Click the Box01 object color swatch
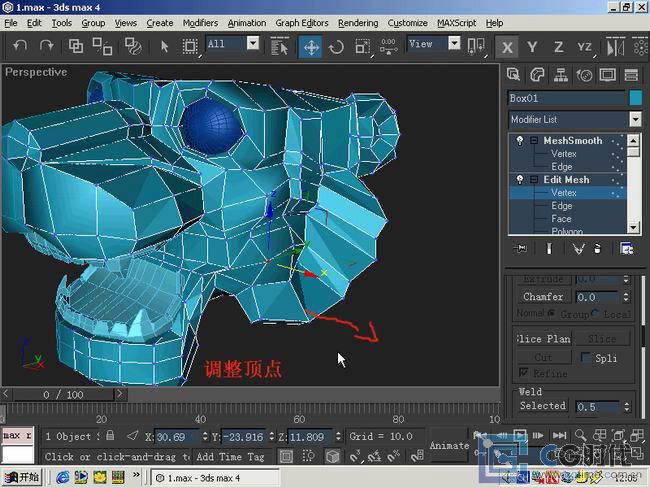Screen dimensions: 650x488 tap(635, 98)
